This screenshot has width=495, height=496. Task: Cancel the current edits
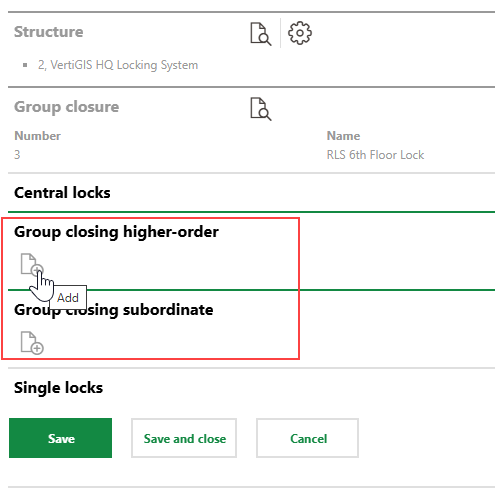[308, 438]
